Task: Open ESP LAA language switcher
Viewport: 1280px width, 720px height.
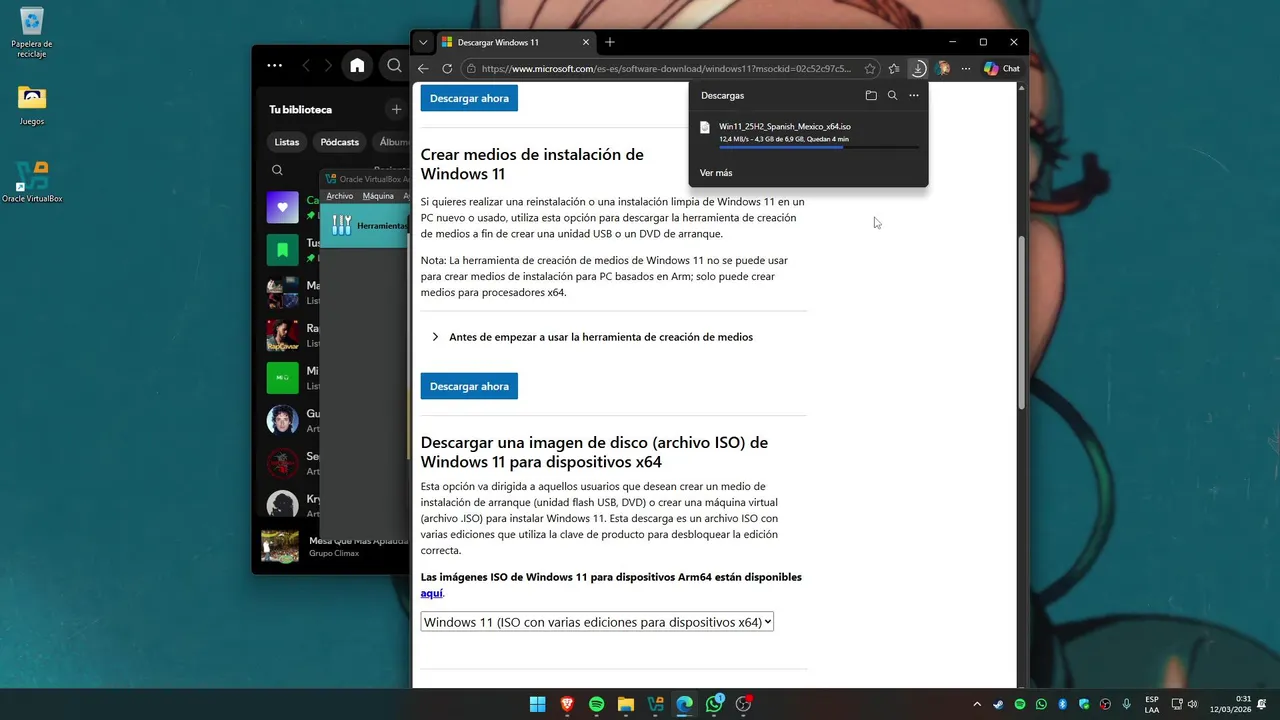Action: tap(1152, 704)
